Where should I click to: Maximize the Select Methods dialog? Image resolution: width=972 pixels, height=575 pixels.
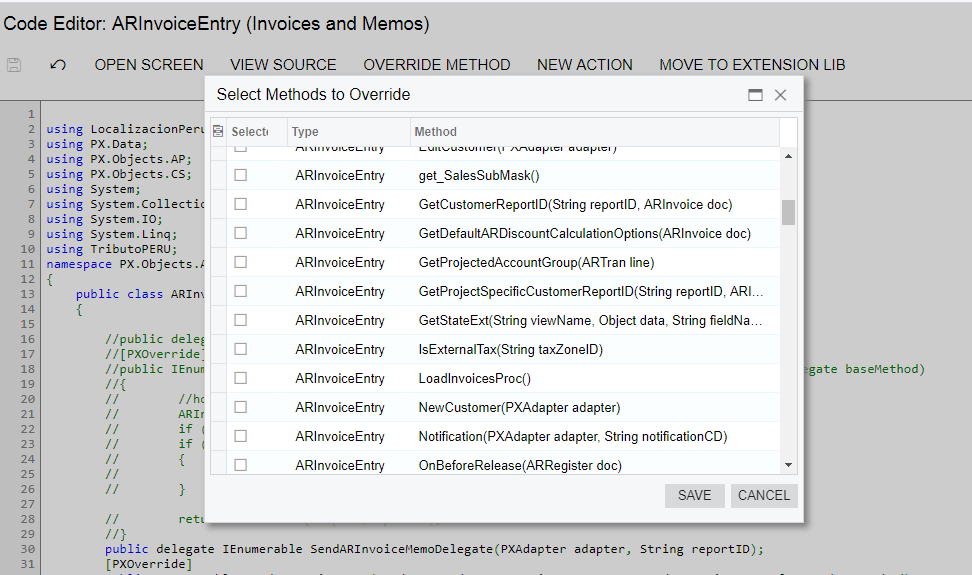(x=756, y=95)
